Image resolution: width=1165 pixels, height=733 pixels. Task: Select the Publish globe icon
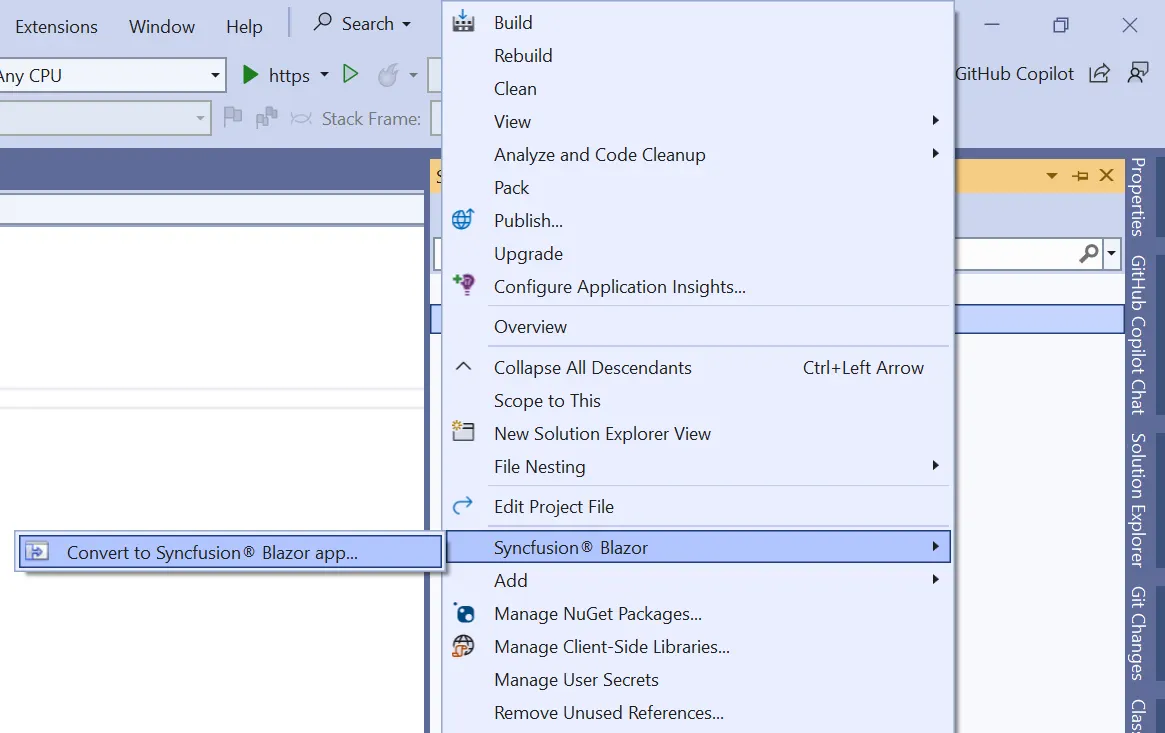462,219
